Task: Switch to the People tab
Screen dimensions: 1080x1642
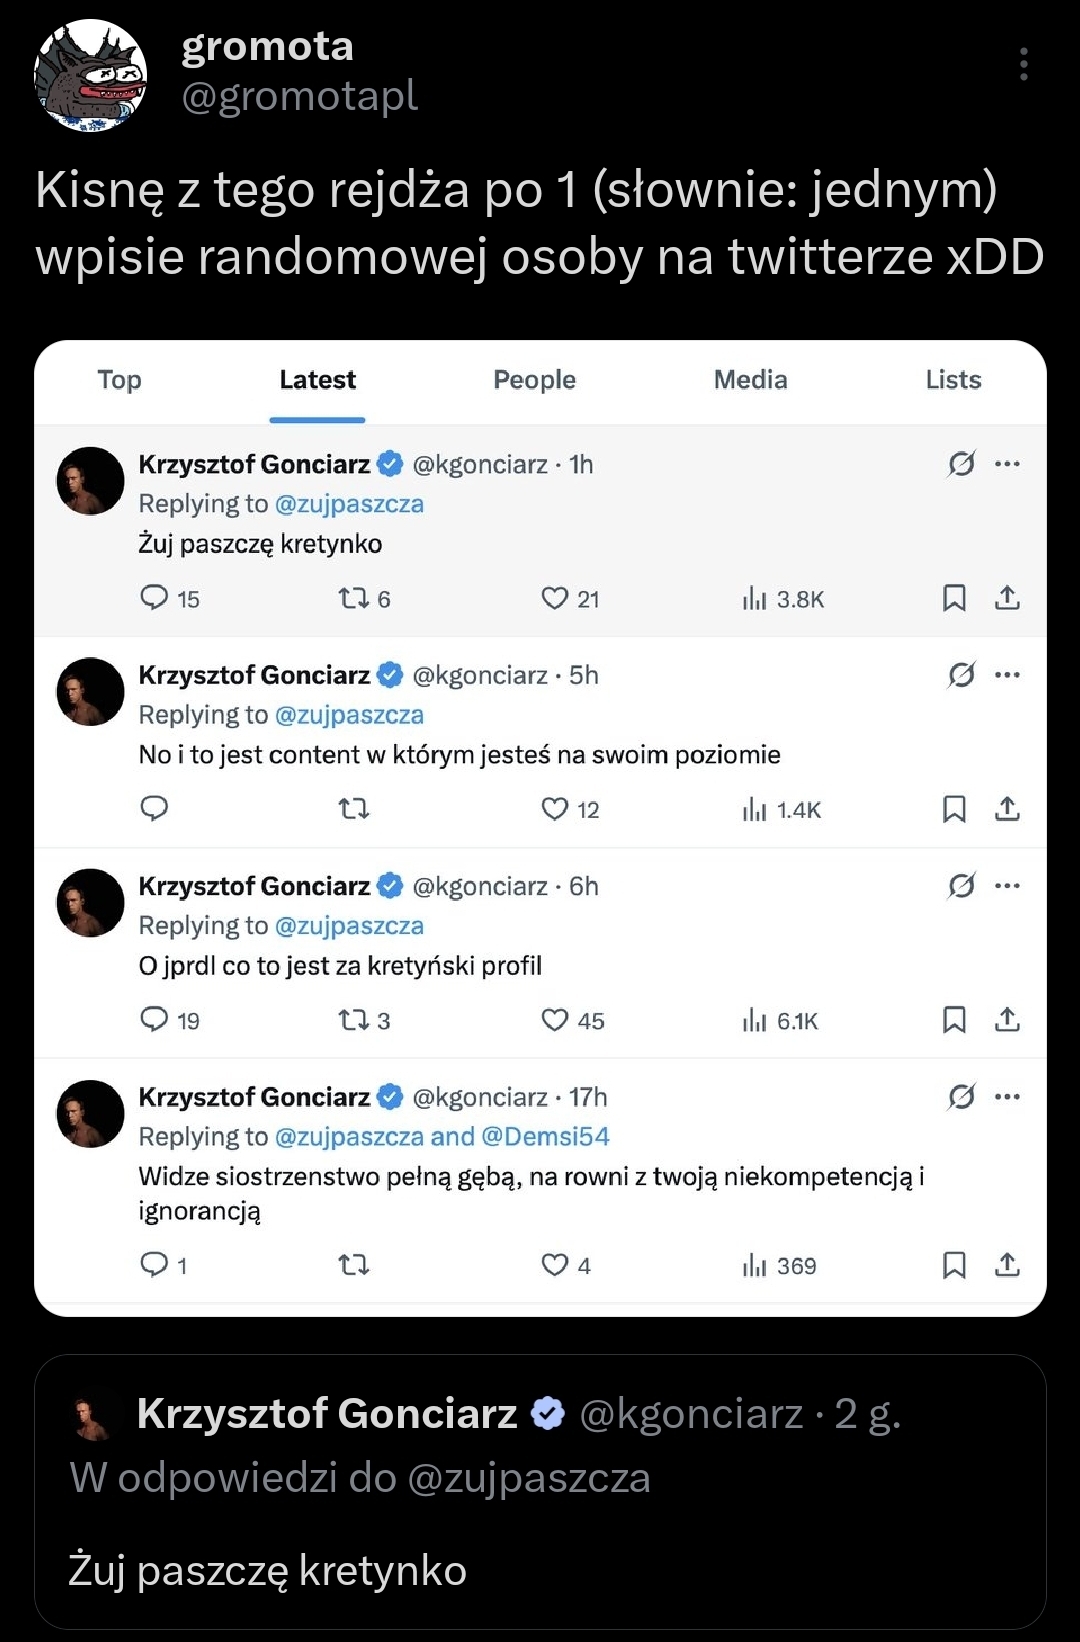Action: click(534, 380)
